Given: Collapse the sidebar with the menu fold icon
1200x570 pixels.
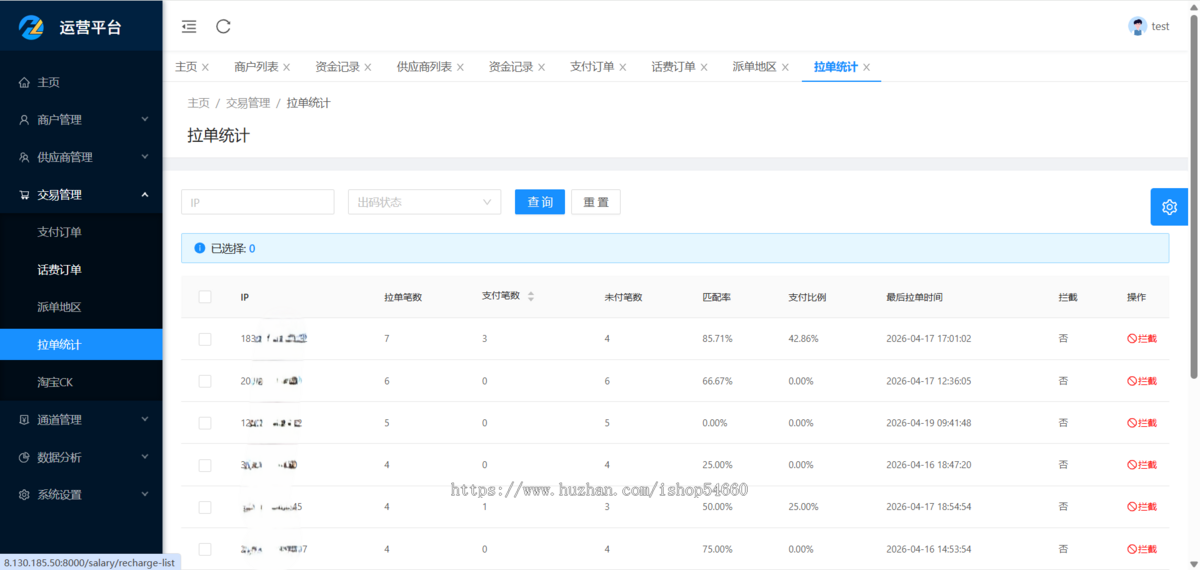Looking at the screenshot, I should pos(189,27).
